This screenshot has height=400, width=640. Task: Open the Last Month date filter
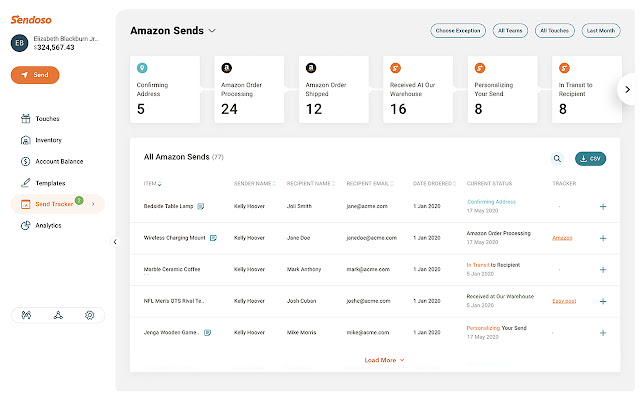tap(602, 31)
